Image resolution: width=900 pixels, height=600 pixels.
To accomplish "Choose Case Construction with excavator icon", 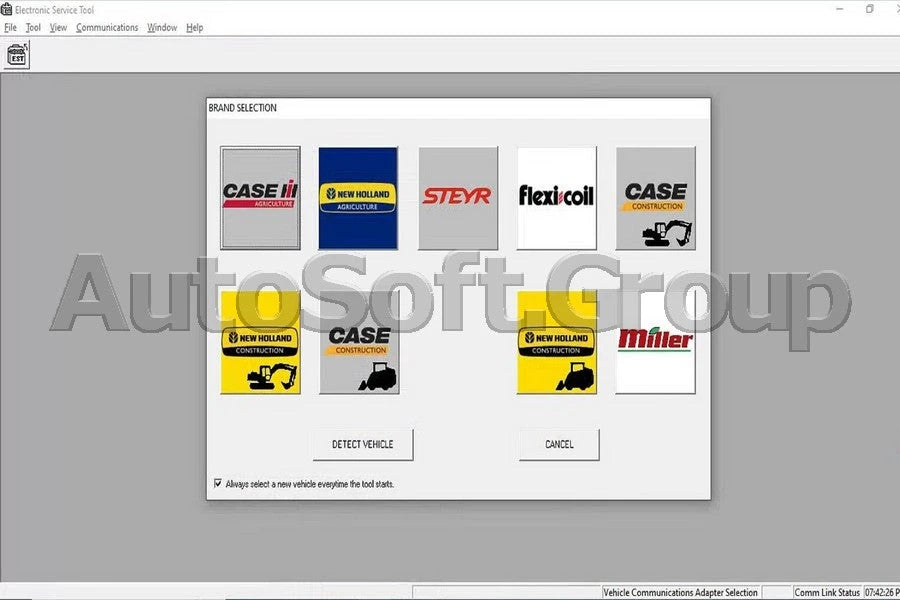I will (655, 198).
